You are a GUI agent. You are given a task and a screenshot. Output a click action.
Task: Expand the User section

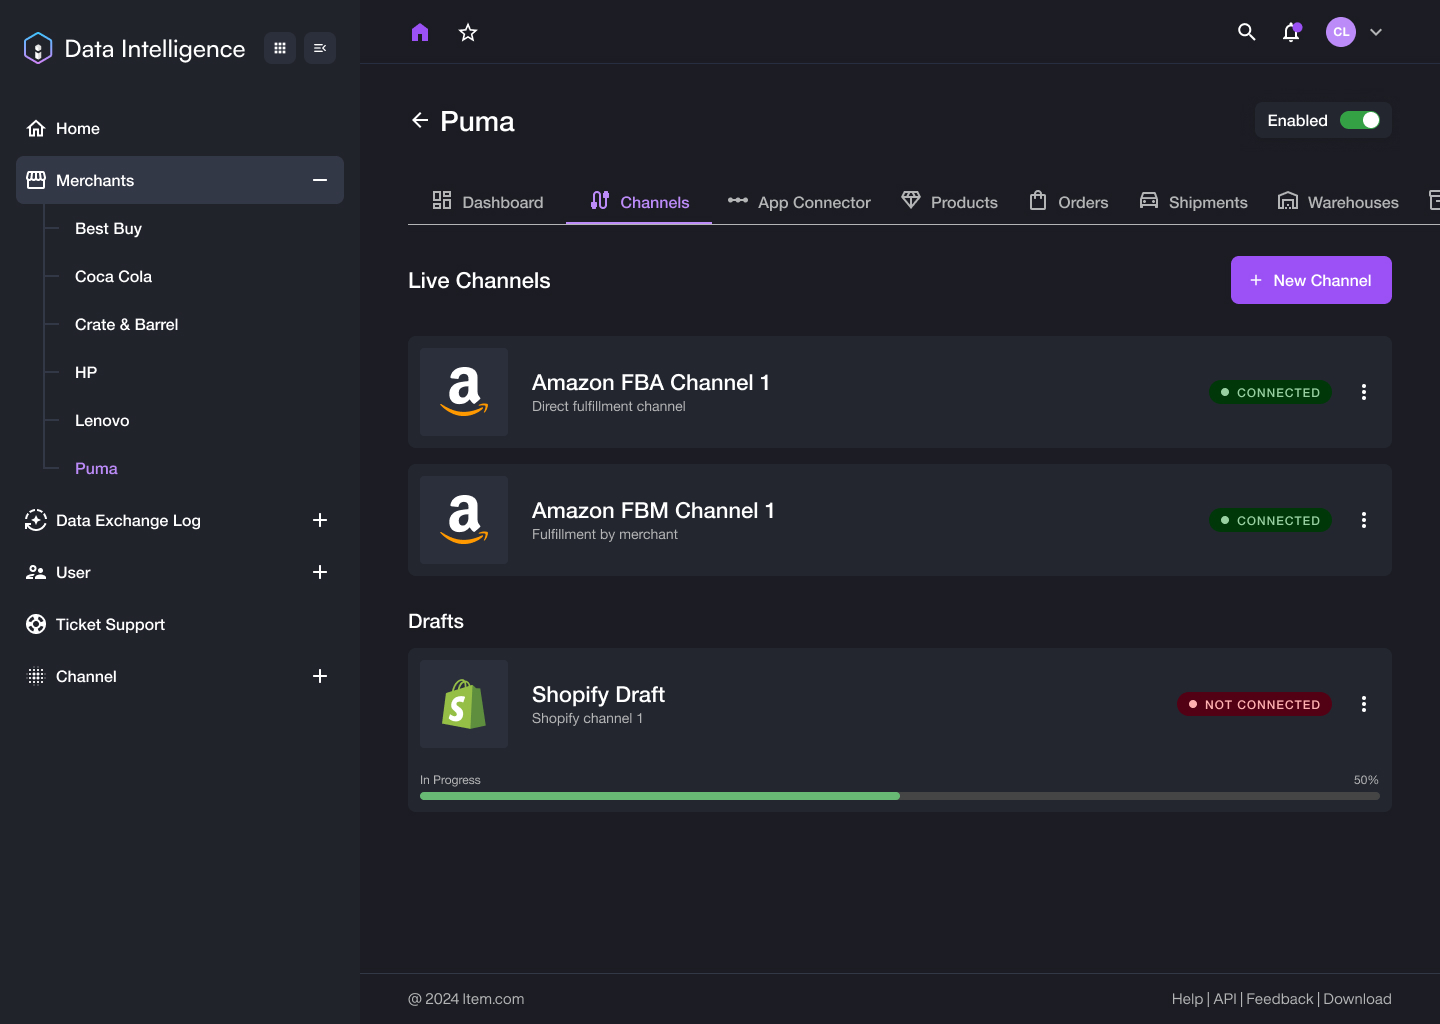[x=320, y=572]
